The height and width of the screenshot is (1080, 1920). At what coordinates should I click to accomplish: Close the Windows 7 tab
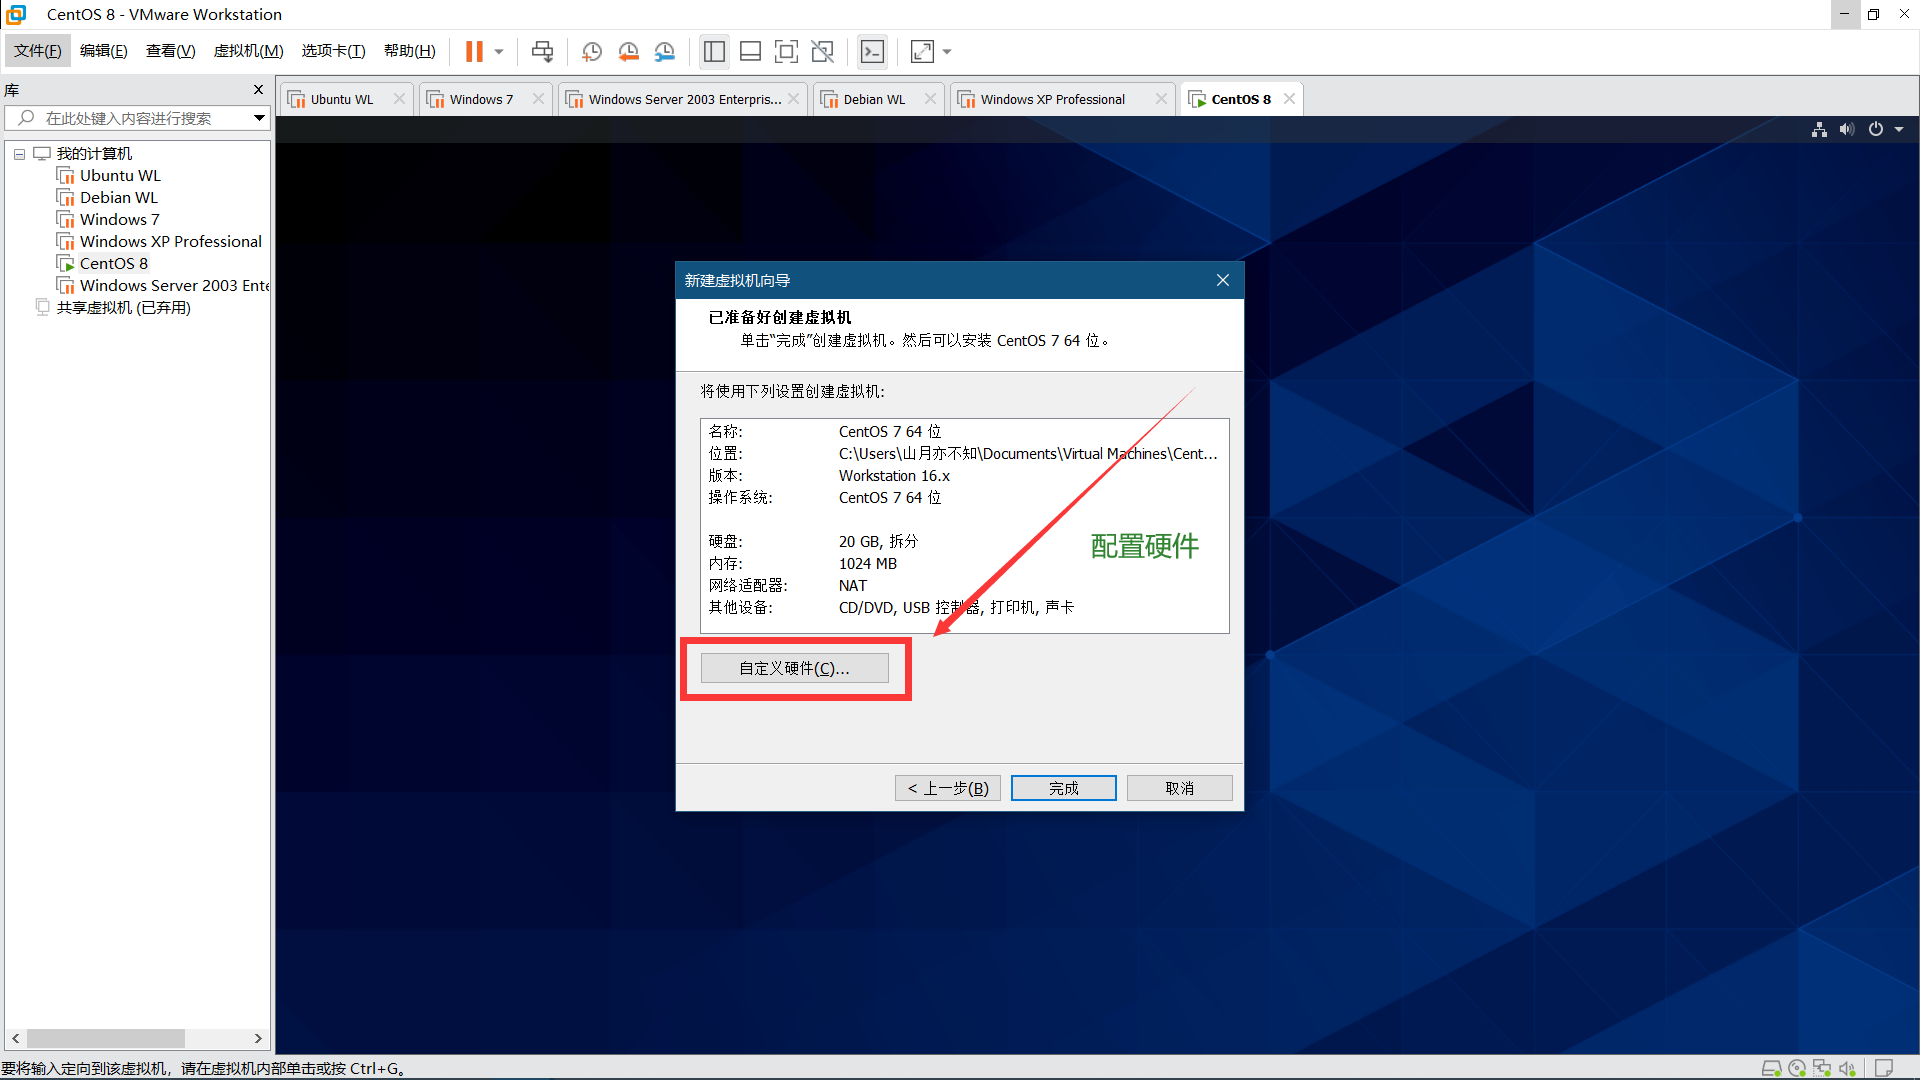coord(538,98)
